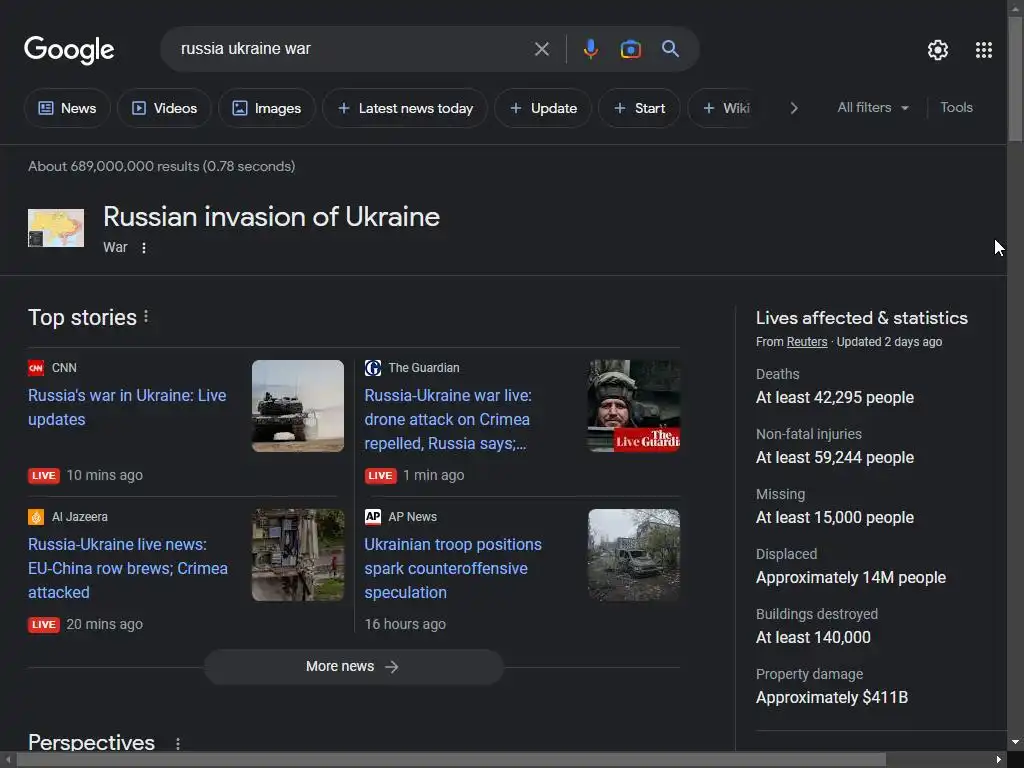The width and height of the screenshot is (1024, 768).
Task: Open options next to War subtitle
Action: point(144,248)
